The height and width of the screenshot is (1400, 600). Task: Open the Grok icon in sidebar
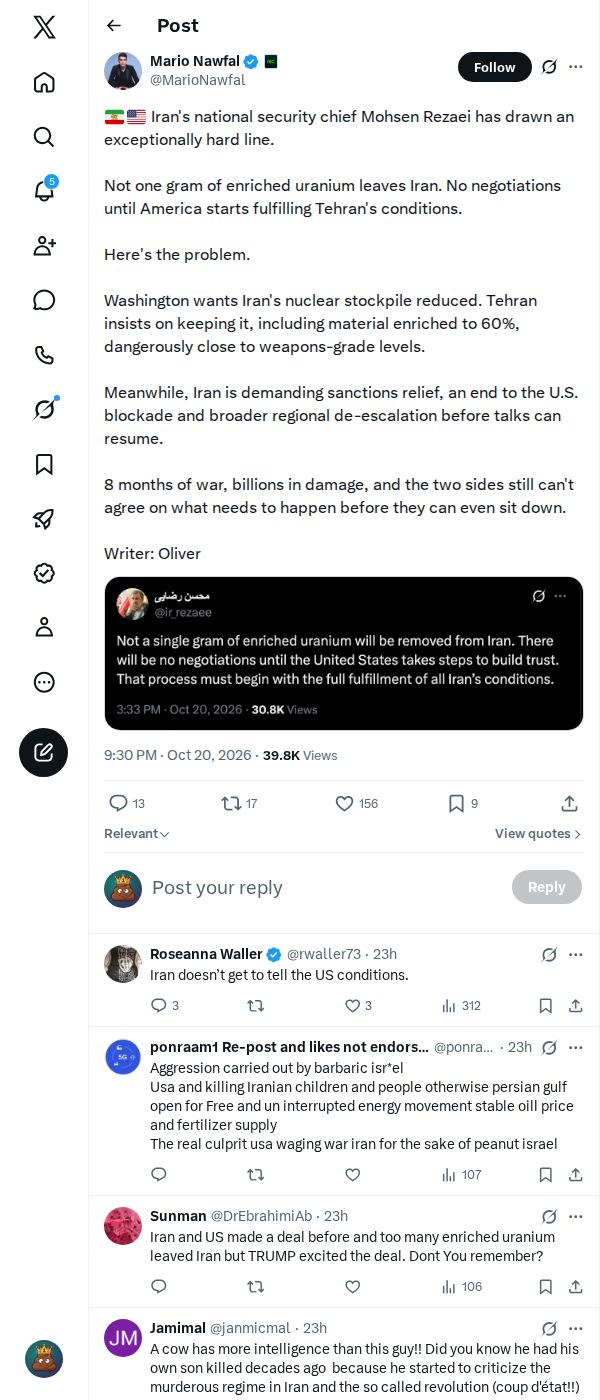click(x=44, y=409)
